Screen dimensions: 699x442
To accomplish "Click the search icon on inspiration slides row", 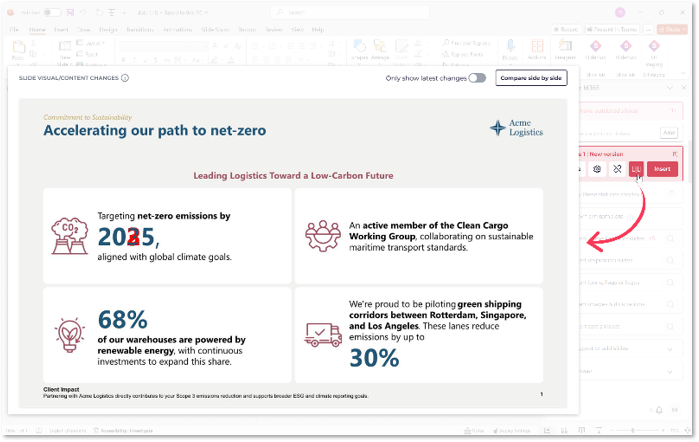I will coord(670,260).
